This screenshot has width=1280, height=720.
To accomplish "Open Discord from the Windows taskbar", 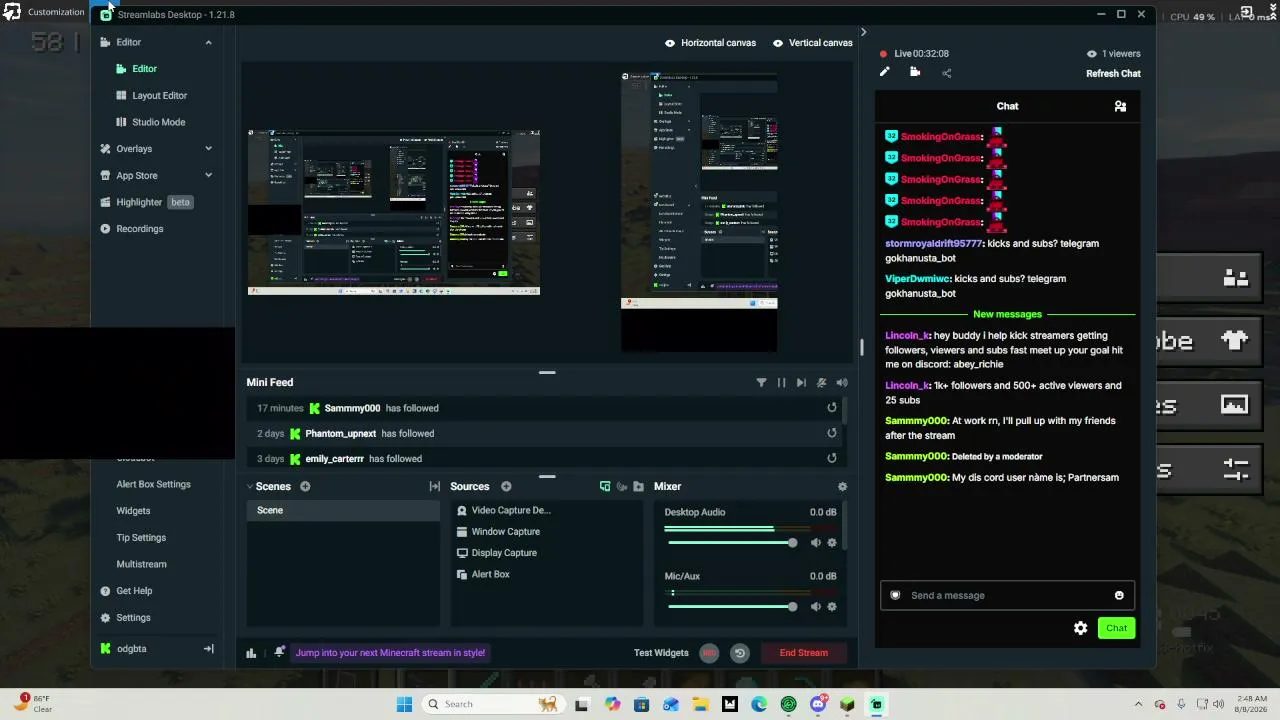I will click(x=818, y=704).
